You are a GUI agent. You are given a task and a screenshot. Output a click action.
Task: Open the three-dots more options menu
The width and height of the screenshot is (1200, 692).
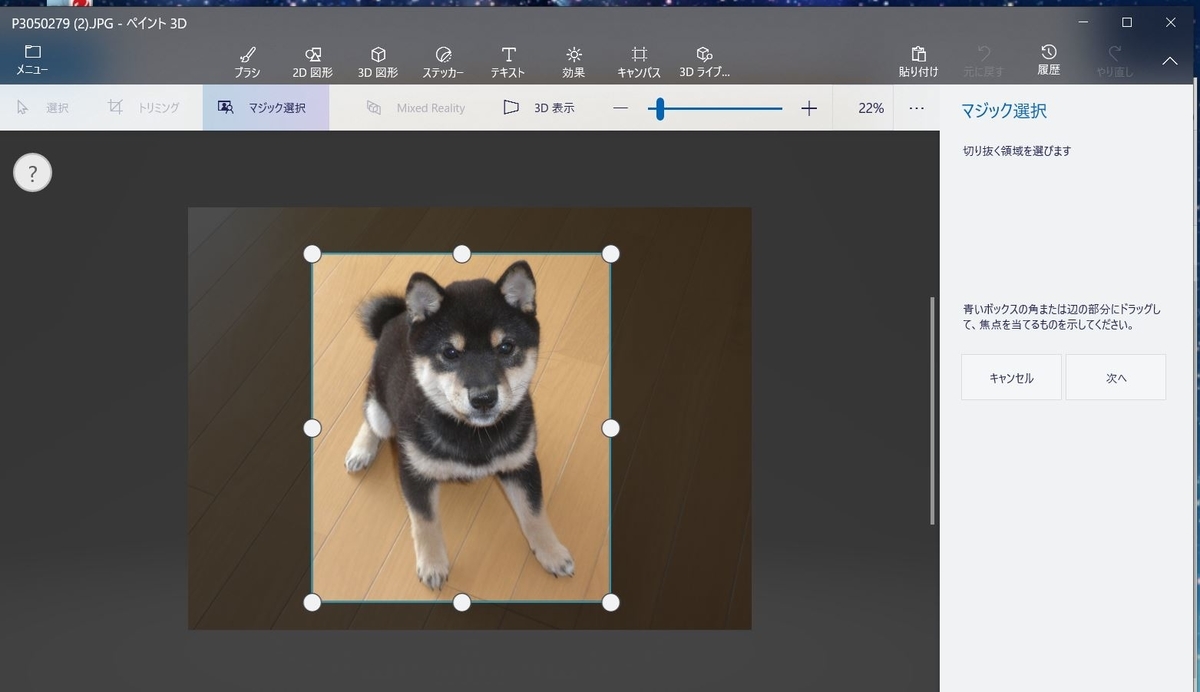click(916, 108)
